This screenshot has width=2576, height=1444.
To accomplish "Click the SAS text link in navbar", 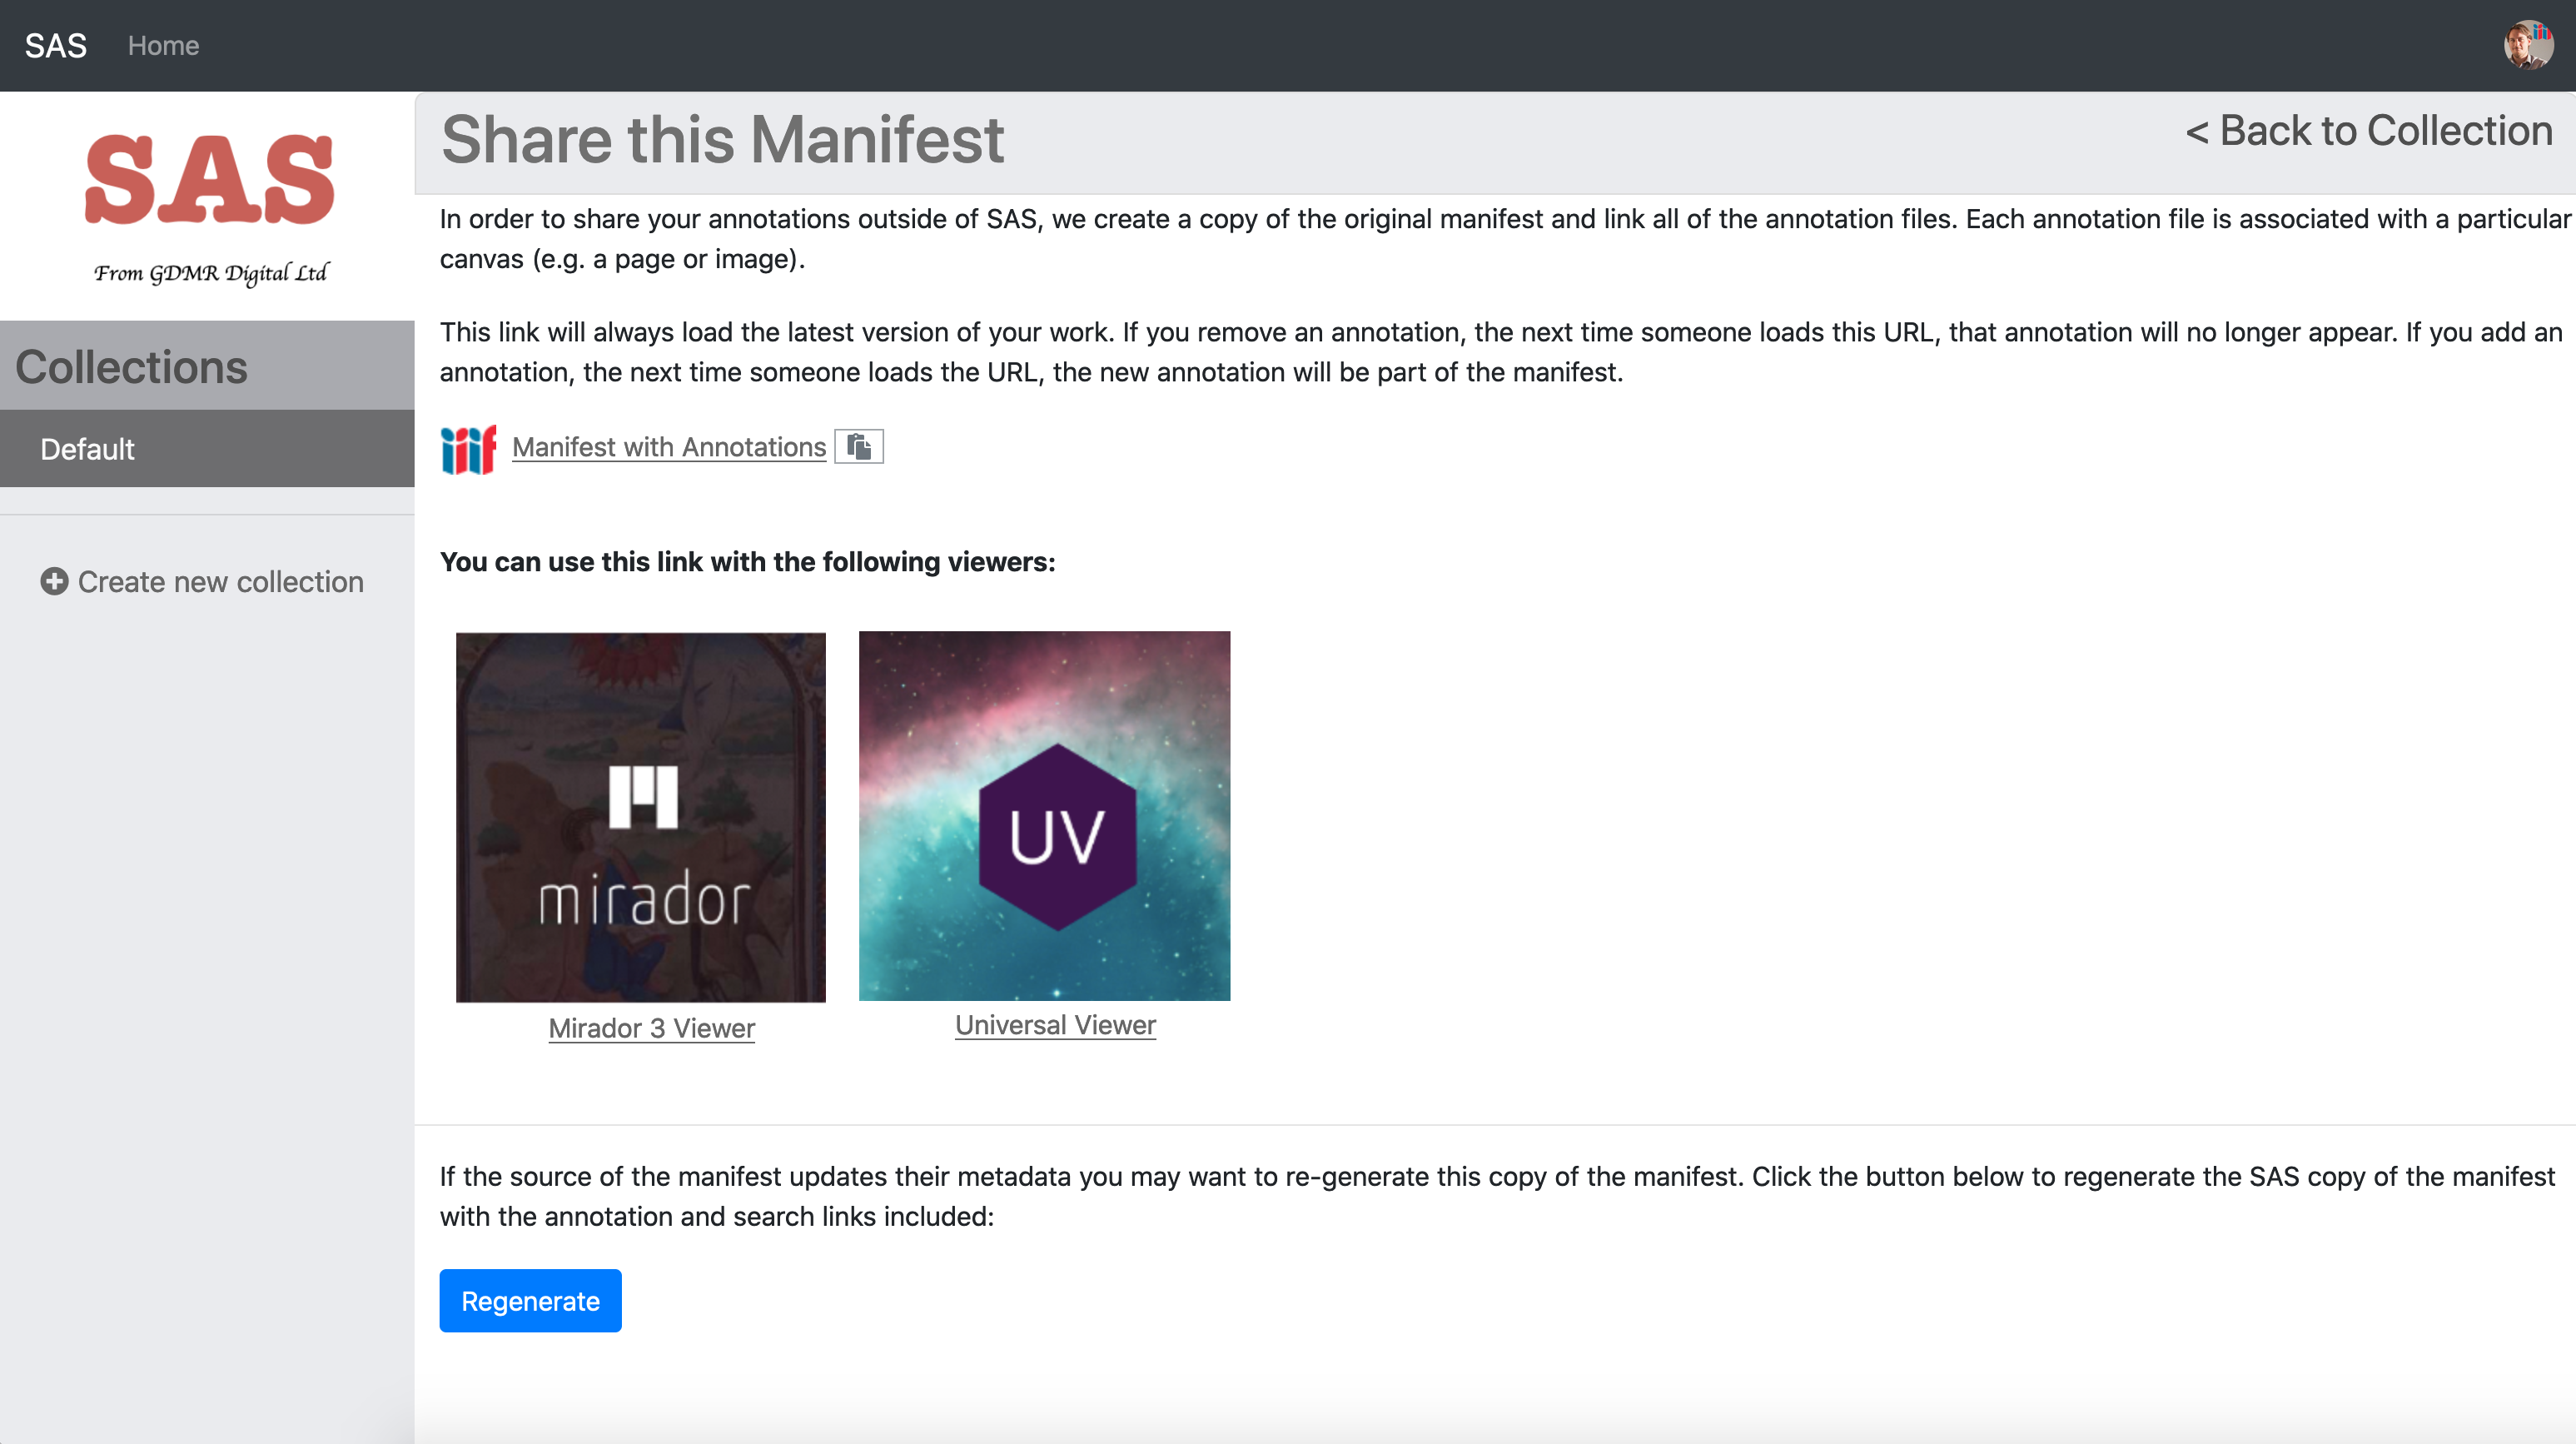I will pos(55,44).
